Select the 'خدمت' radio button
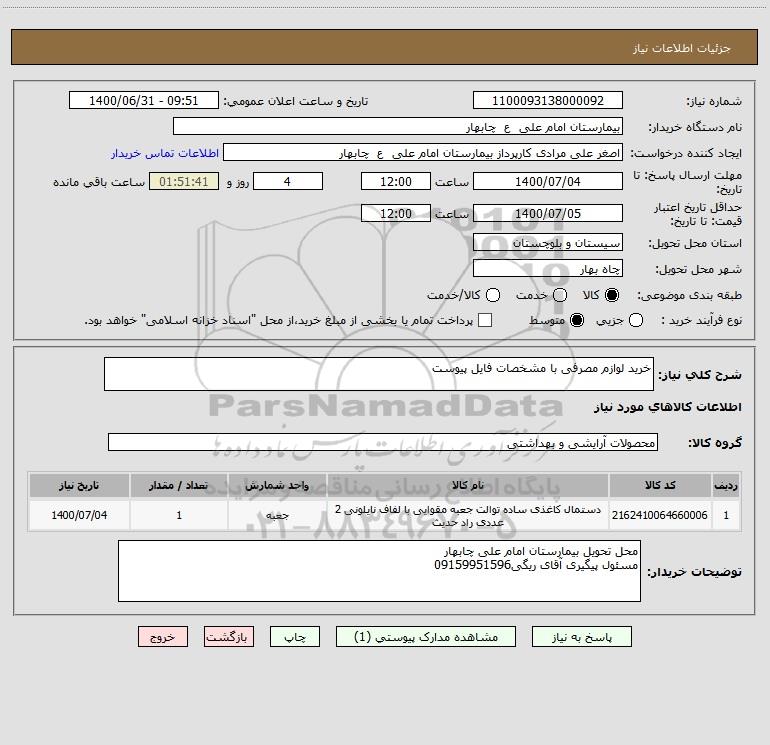 pos(560,295)
